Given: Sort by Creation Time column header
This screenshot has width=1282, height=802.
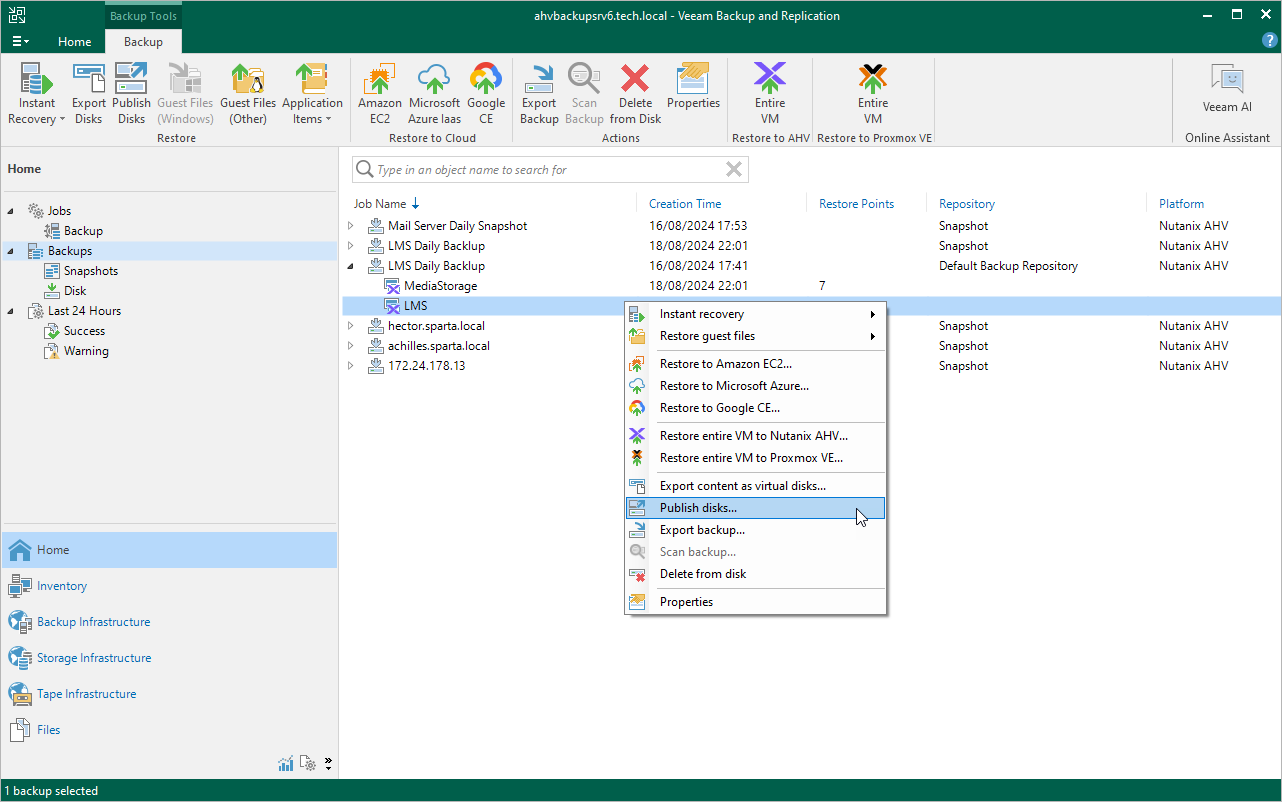Looking at the screenshot, I should (x=685, y=204).
